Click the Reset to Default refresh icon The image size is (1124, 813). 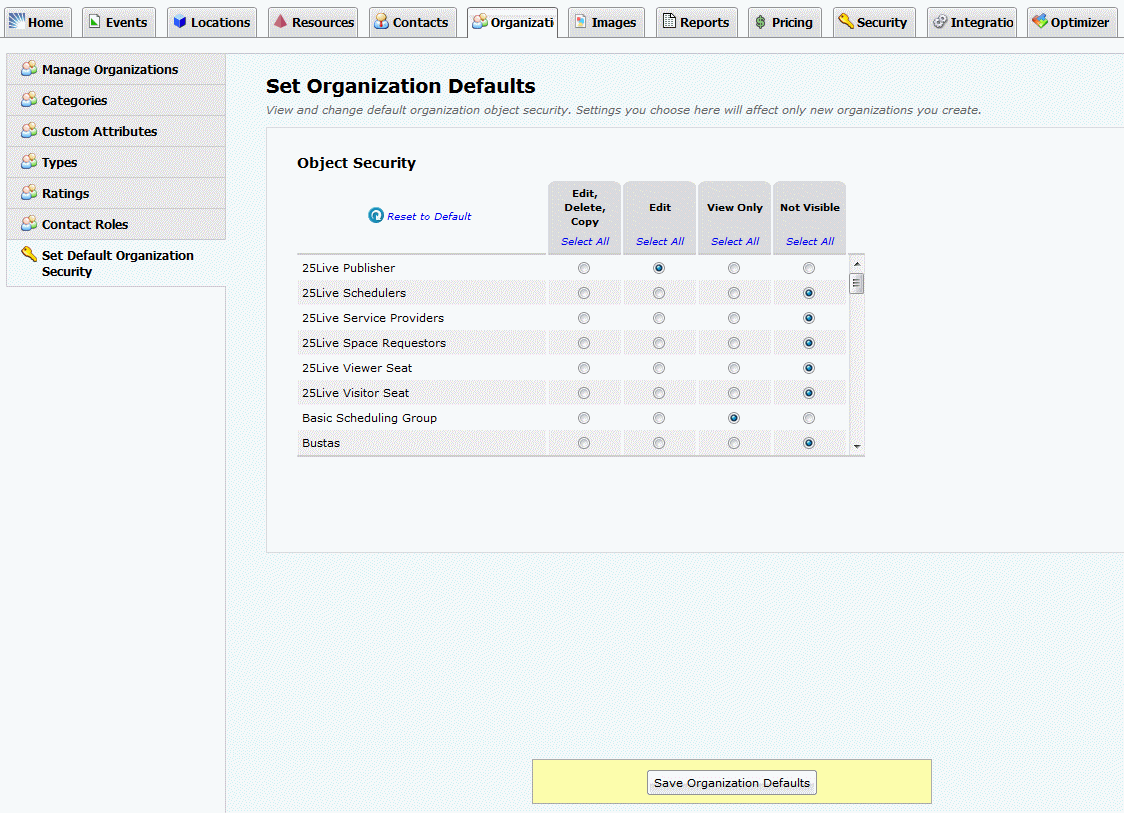376,215
